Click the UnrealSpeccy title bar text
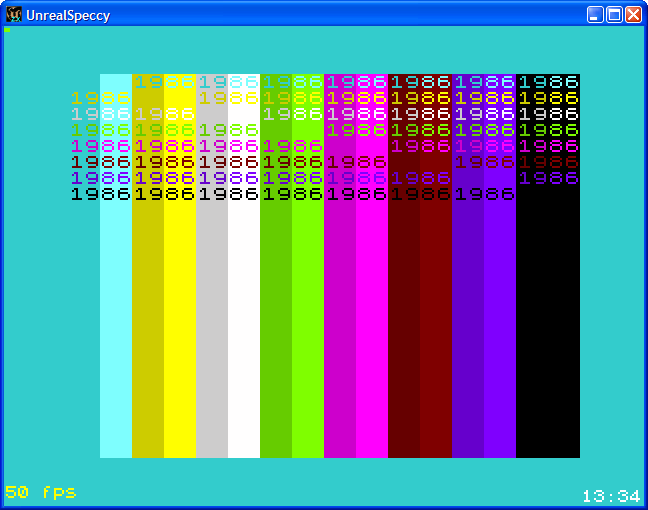This screenshot has width=648, height=510. pos(69,15)
